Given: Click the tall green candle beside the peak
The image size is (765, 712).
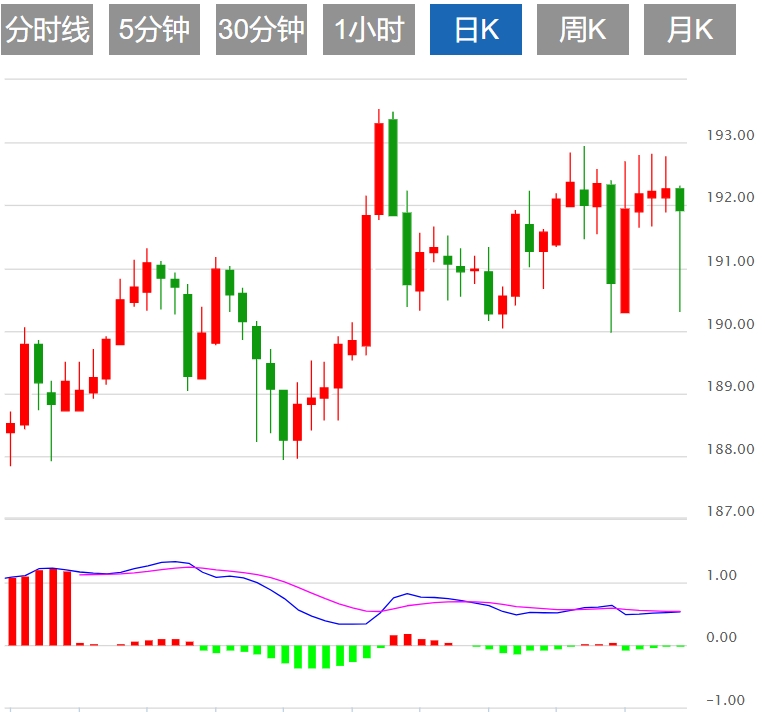Looking at the screenshot, I should 393,167.
